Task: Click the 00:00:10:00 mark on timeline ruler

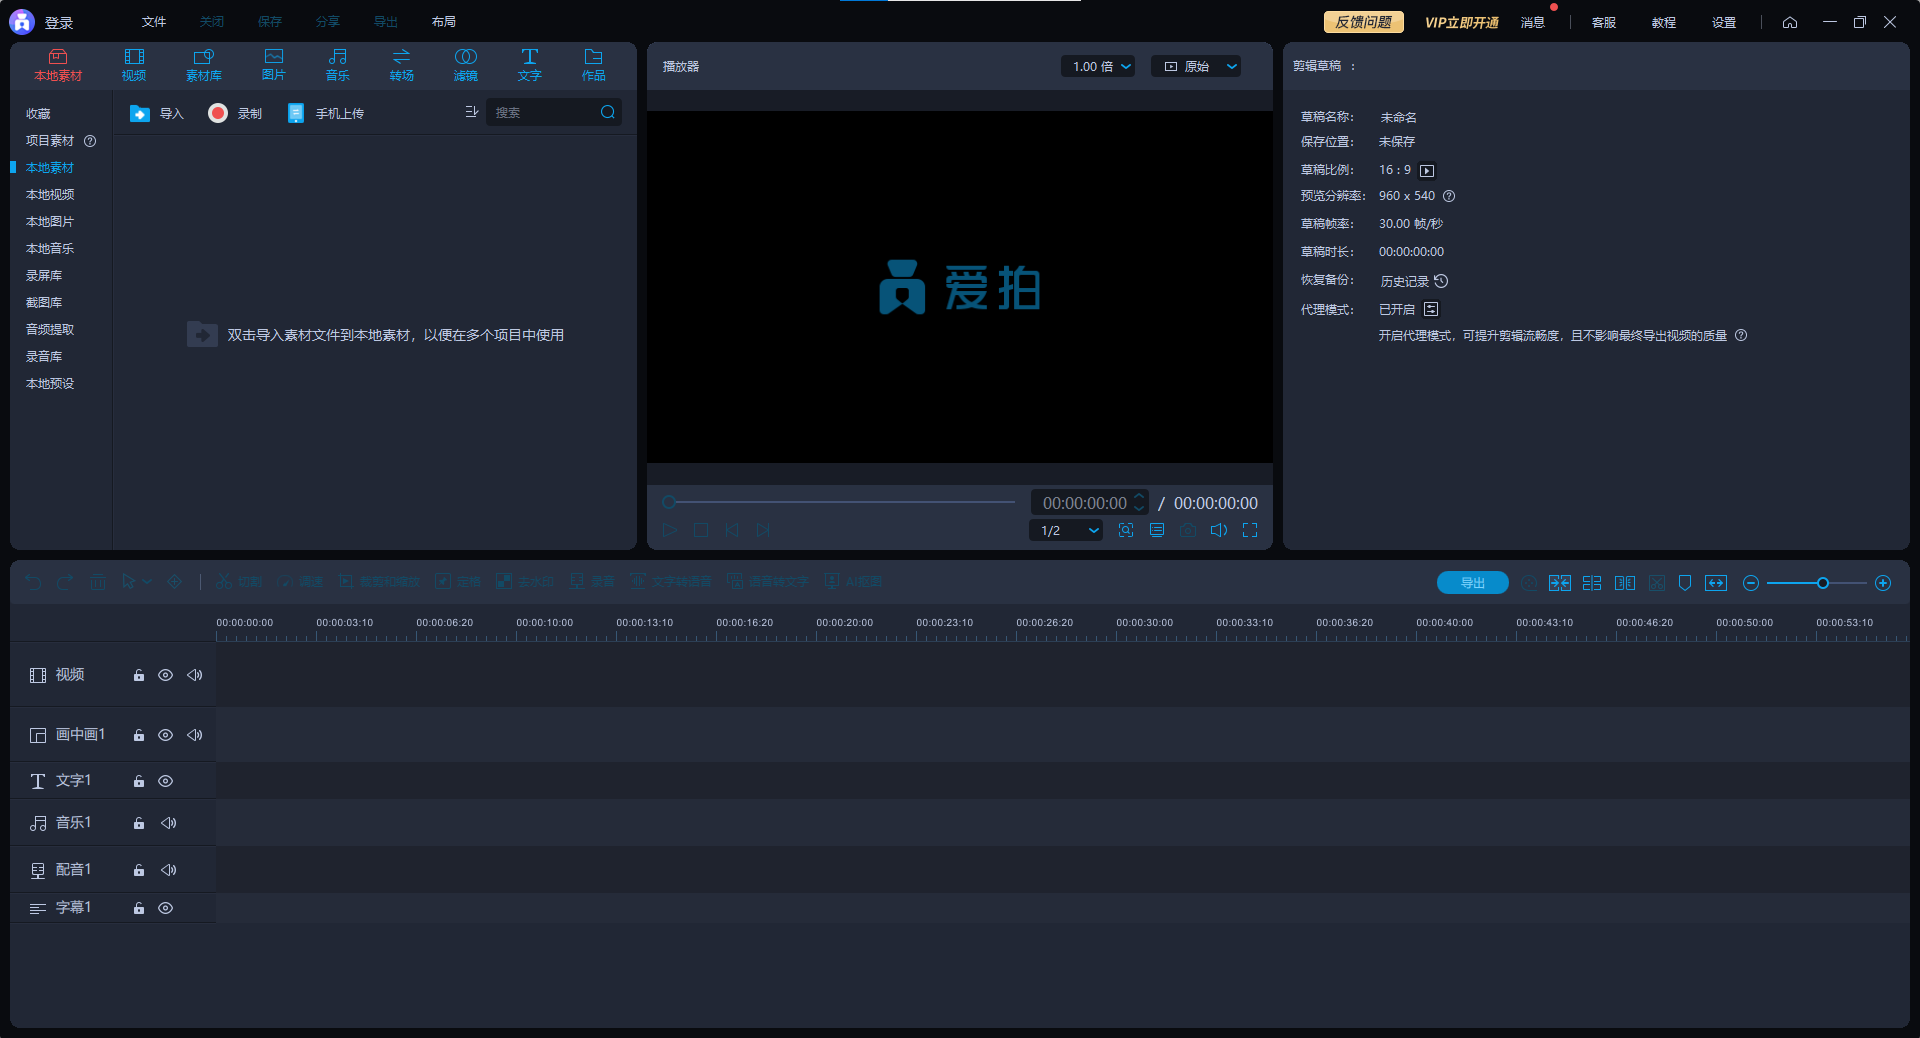Action: 544,623
